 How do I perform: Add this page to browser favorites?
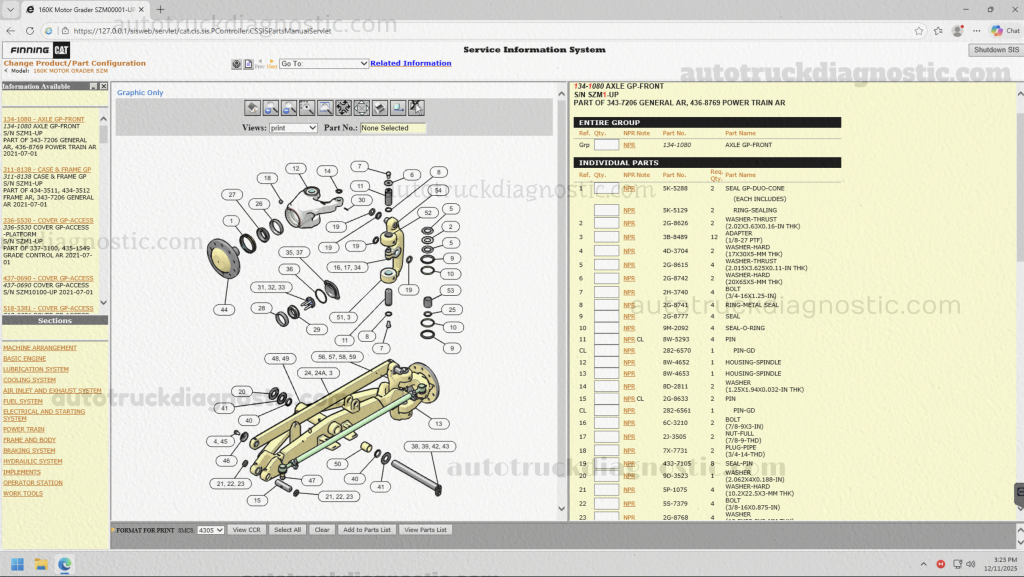(x=919, y=31)
